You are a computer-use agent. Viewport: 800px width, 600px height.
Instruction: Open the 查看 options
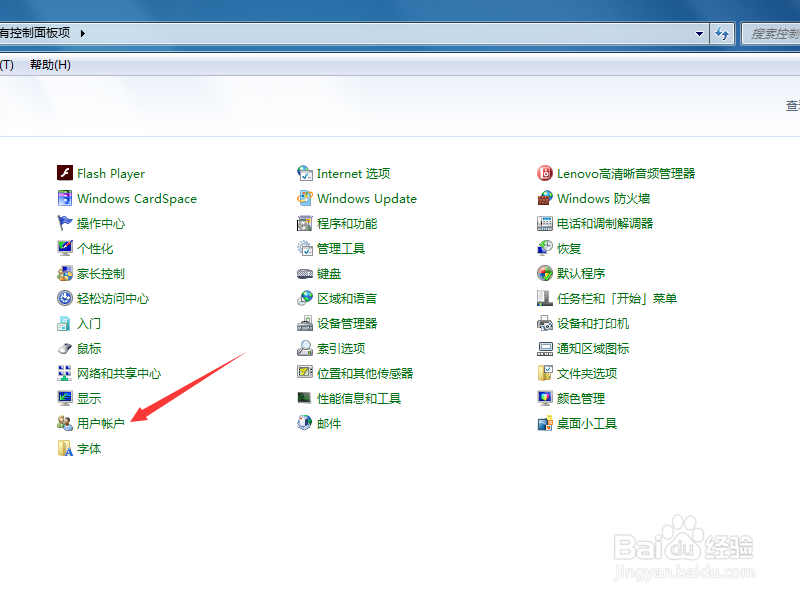pos(790,103)
